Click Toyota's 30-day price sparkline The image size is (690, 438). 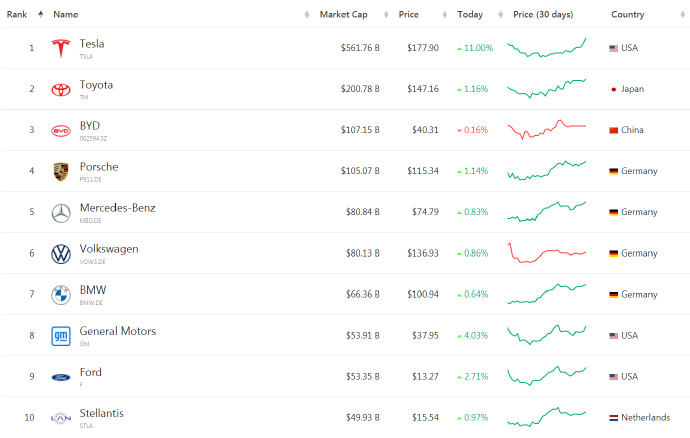tap(547, 88)
